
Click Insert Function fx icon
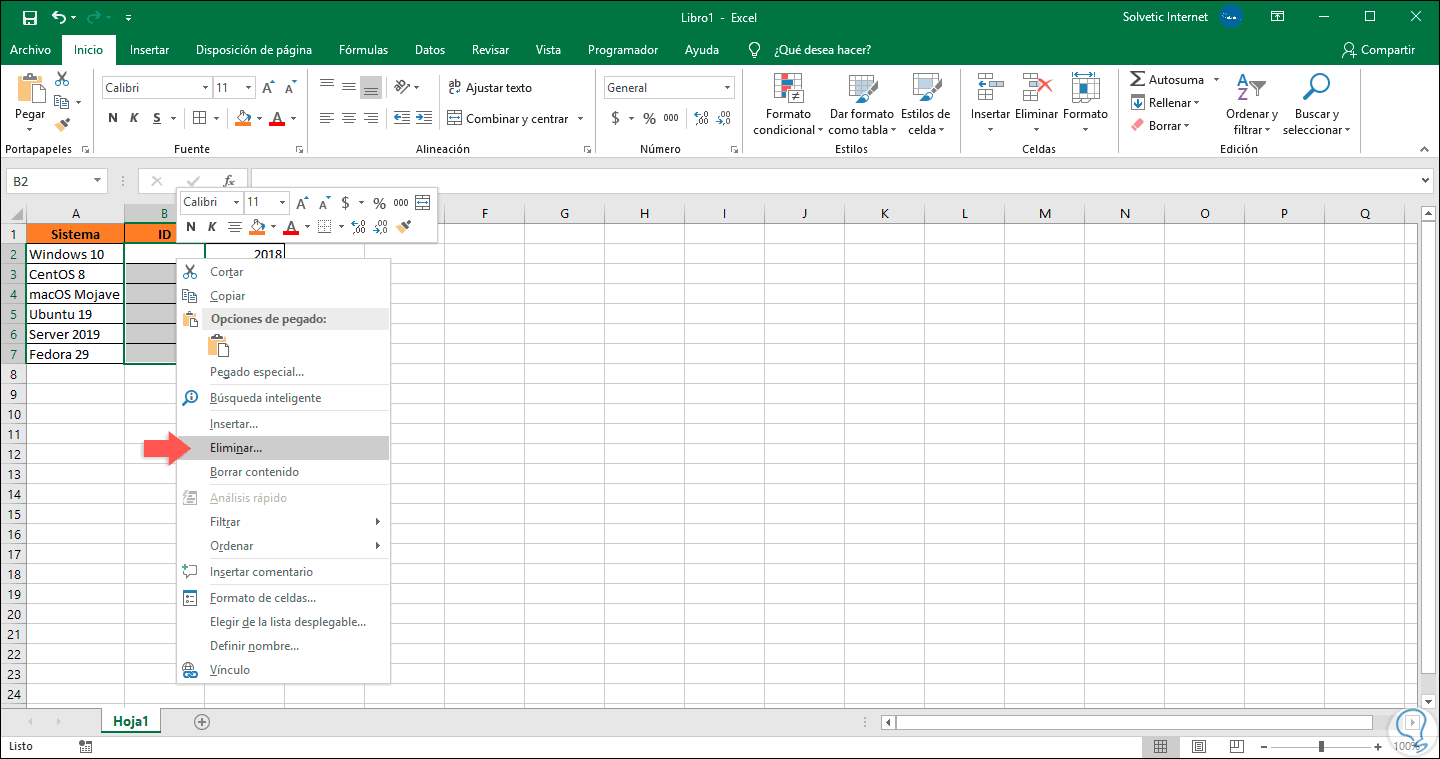[x=229, y=181]
